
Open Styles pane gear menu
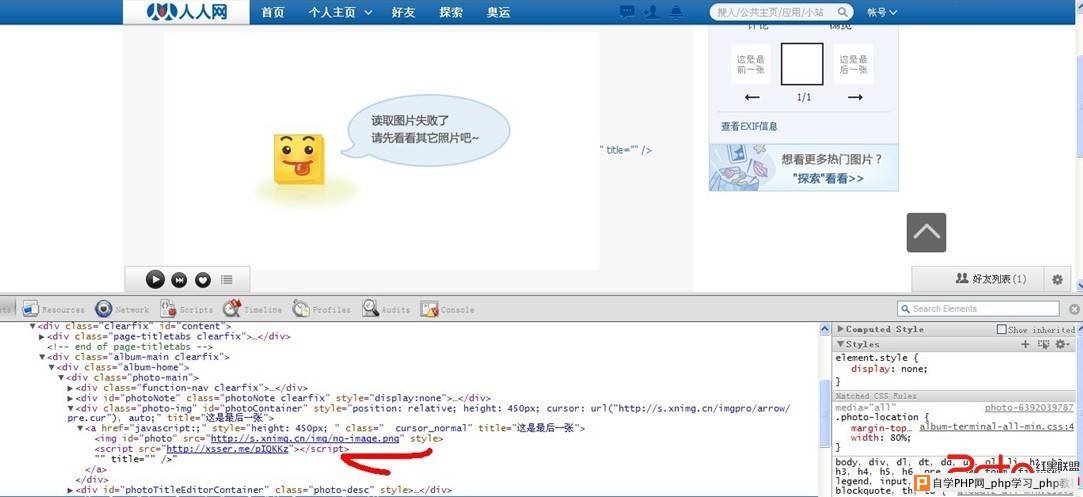[x=1062, y=344]
